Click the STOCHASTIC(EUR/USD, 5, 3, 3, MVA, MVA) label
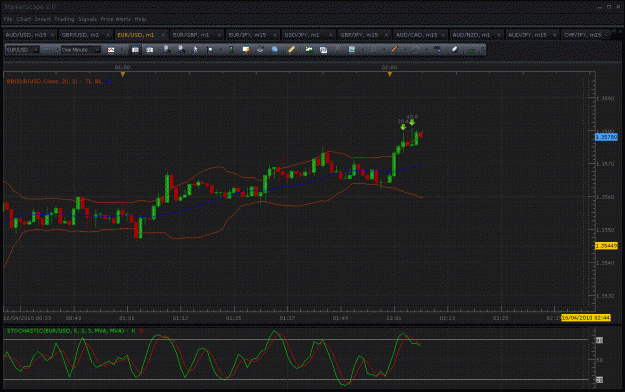 click(65, 331)
